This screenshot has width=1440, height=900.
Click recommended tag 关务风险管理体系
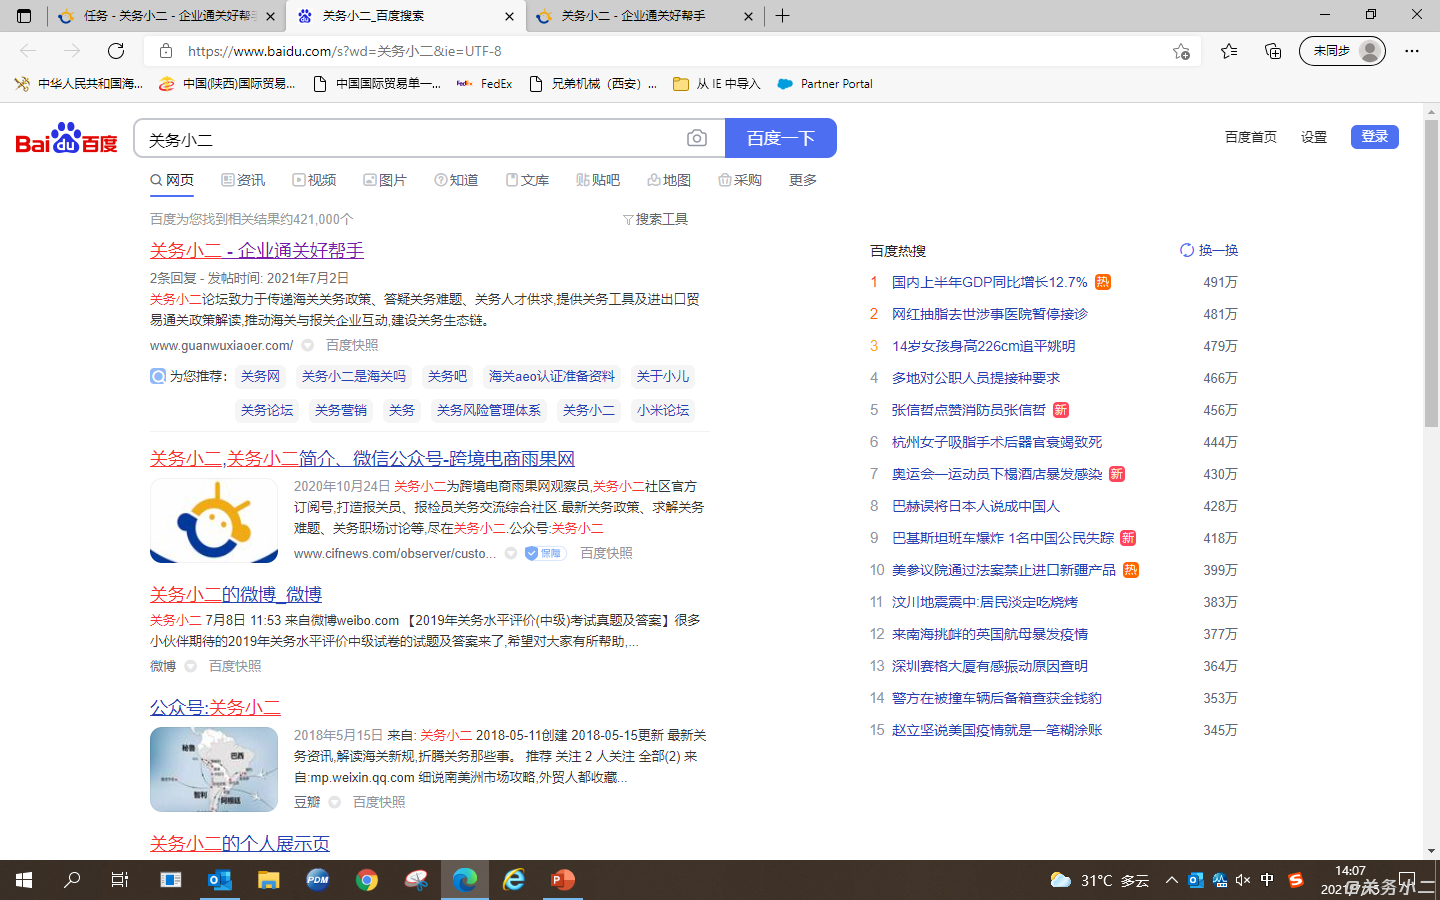(489, 411)
